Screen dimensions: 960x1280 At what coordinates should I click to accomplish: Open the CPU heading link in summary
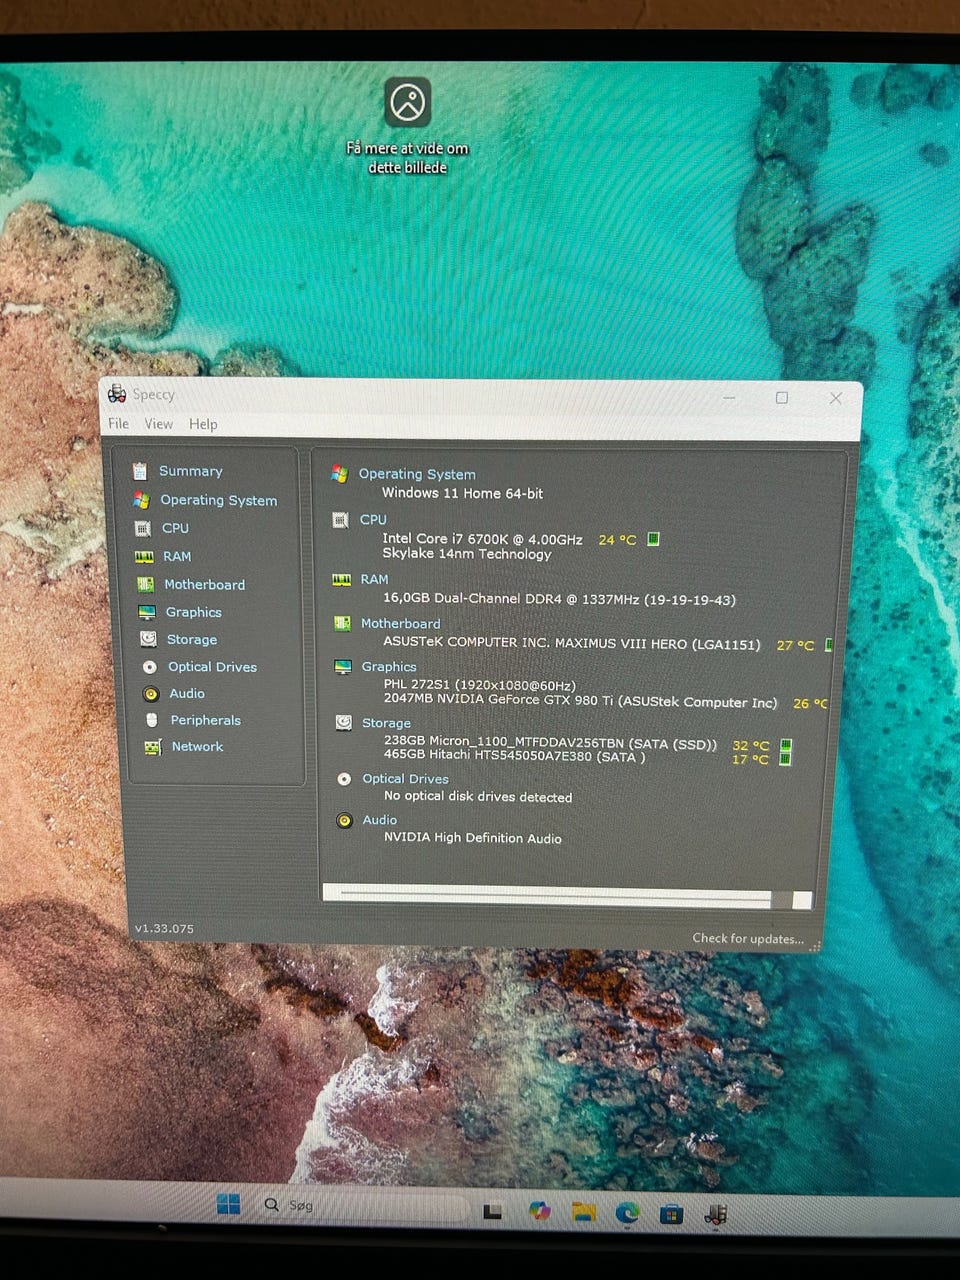[373, 519]
